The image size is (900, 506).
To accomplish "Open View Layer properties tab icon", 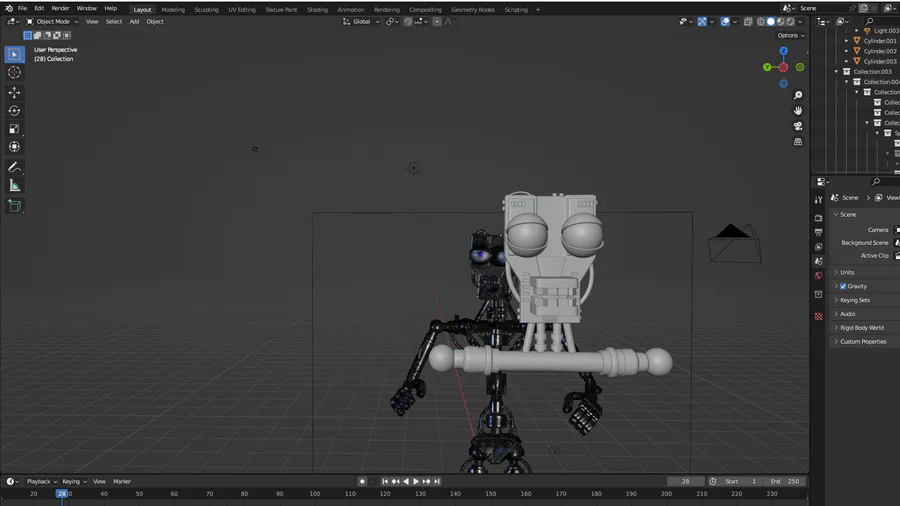I will (x=818, y=247).
